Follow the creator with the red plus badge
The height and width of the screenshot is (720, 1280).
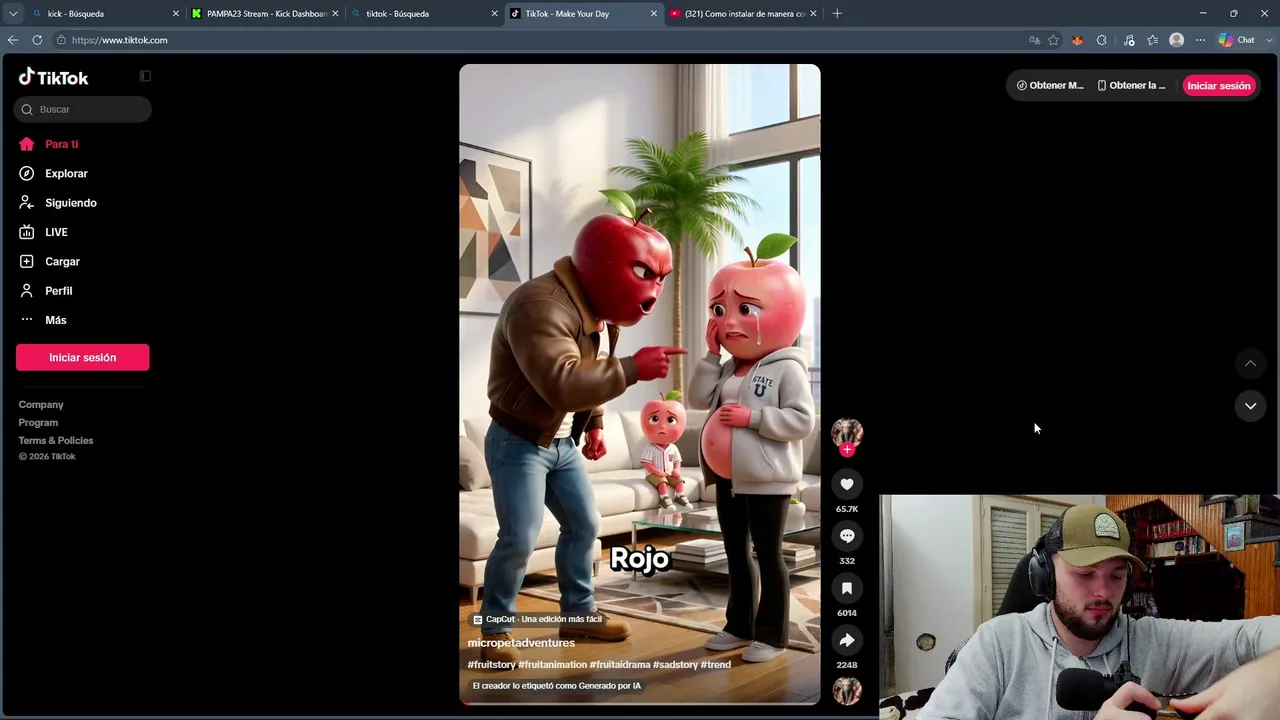tap(847, 450)
